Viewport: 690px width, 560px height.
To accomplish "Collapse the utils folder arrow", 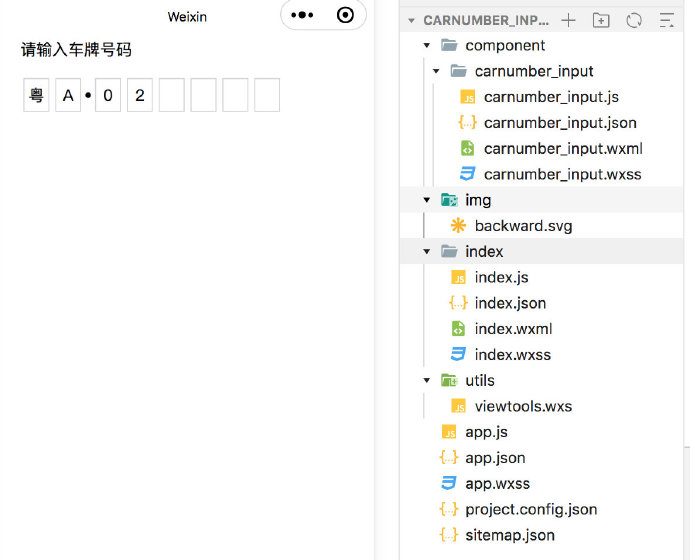I will point(426,380).
